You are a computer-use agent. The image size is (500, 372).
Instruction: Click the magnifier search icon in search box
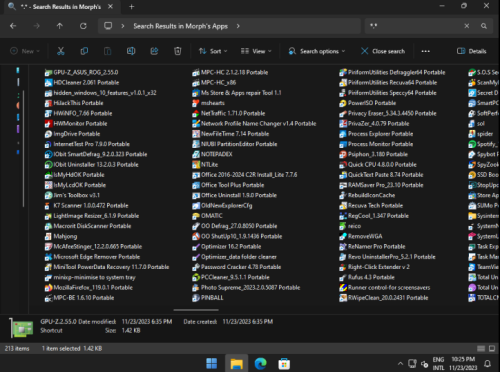[x=484, y=26]
